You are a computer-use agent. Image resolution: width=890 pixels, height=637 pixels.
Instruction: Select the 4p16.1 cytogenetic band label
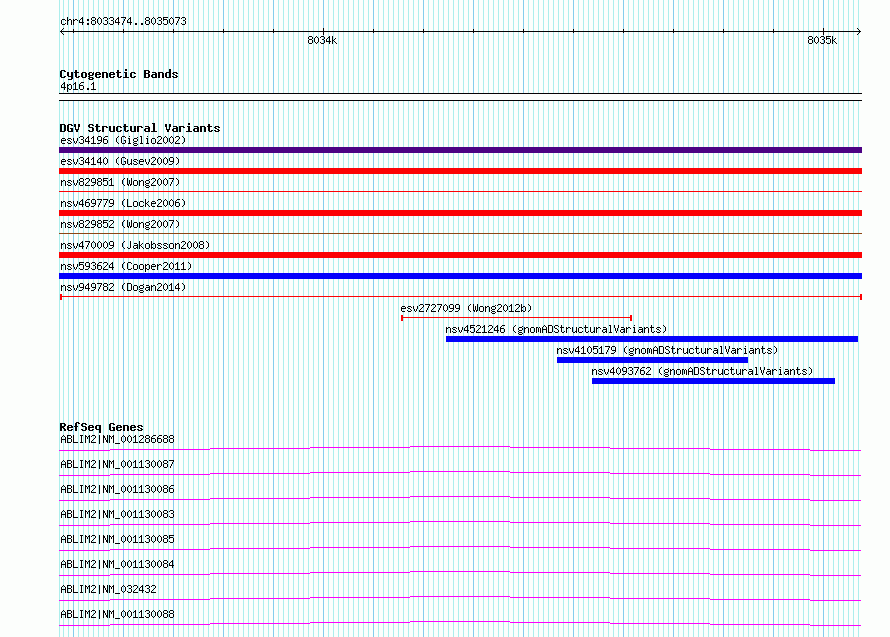tap(78, 86)
